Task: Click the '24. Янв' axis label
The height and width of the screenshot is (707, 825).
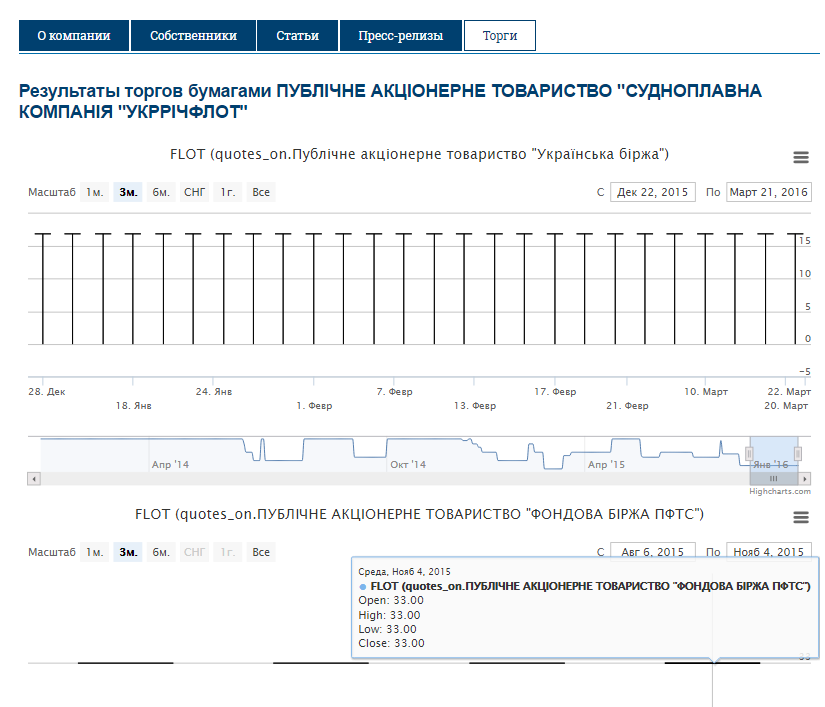Action: 214,391
